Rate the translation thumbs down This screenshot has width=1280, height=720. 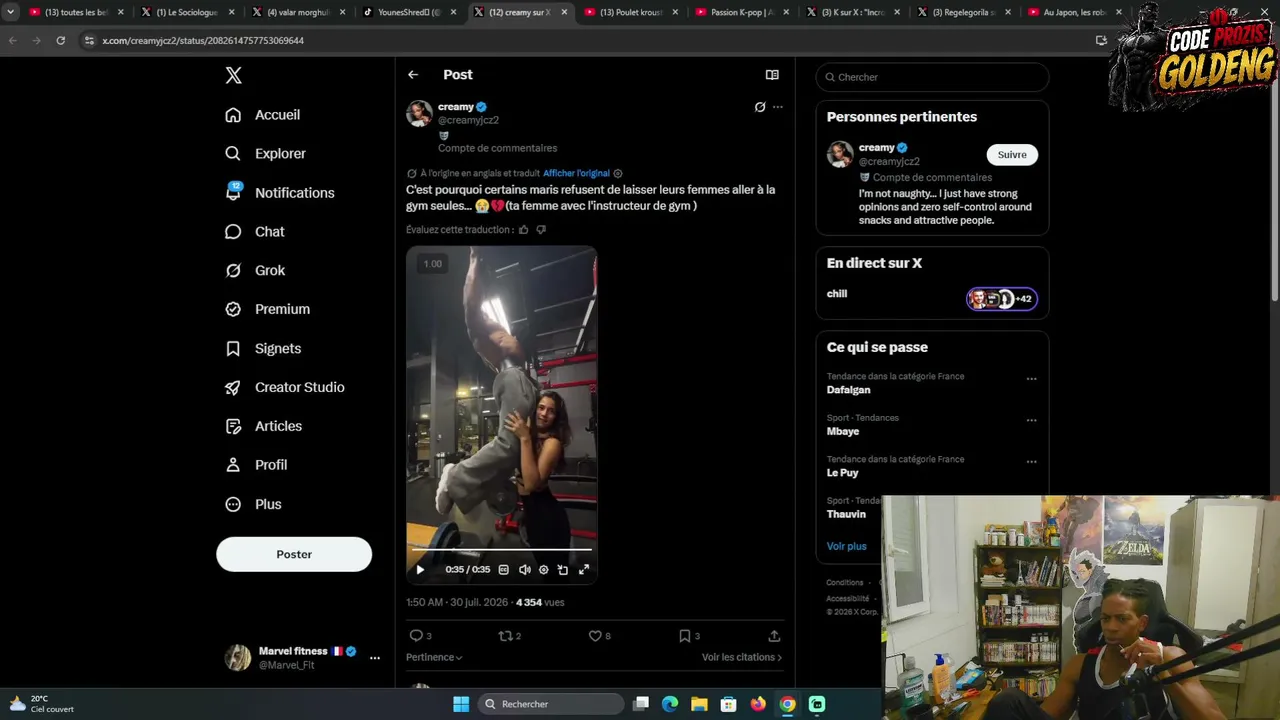pos(541,230)
